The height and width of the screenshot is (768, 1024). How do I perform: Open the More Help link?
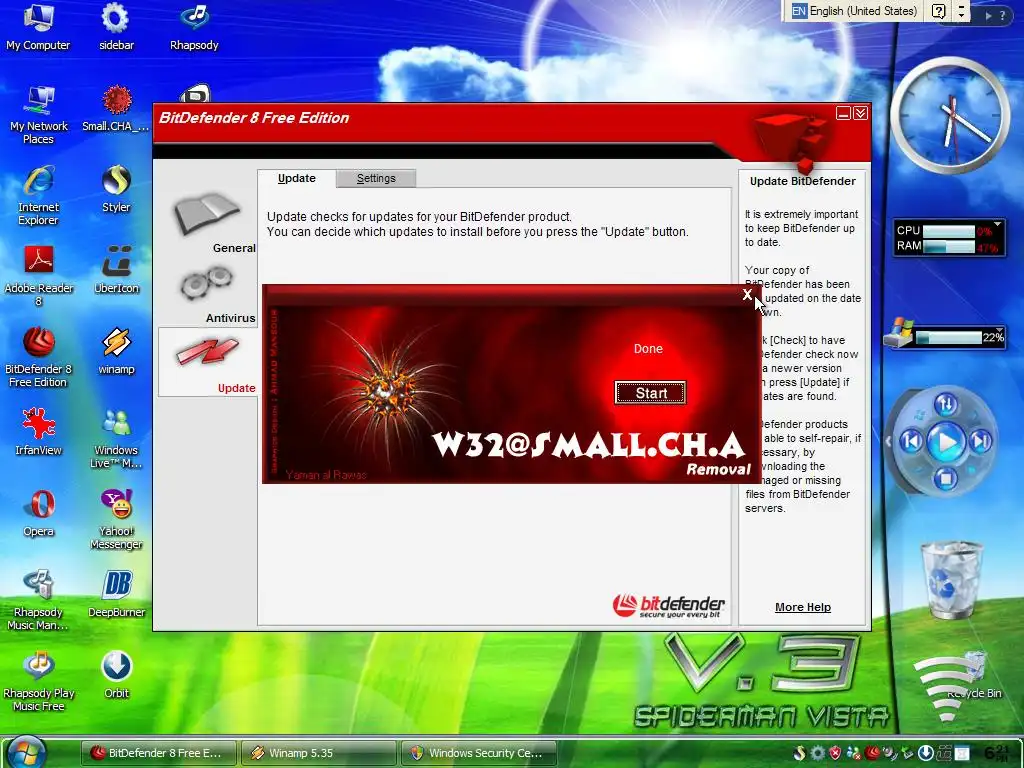point(803,607)
